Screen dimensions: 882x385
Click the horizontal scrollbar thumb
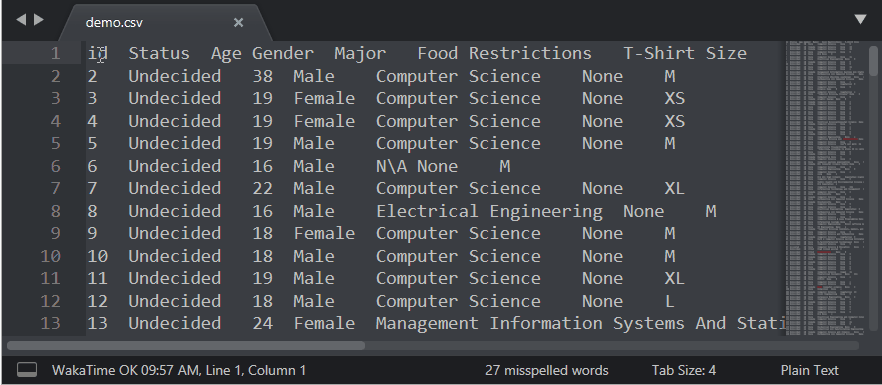(186, 346)
